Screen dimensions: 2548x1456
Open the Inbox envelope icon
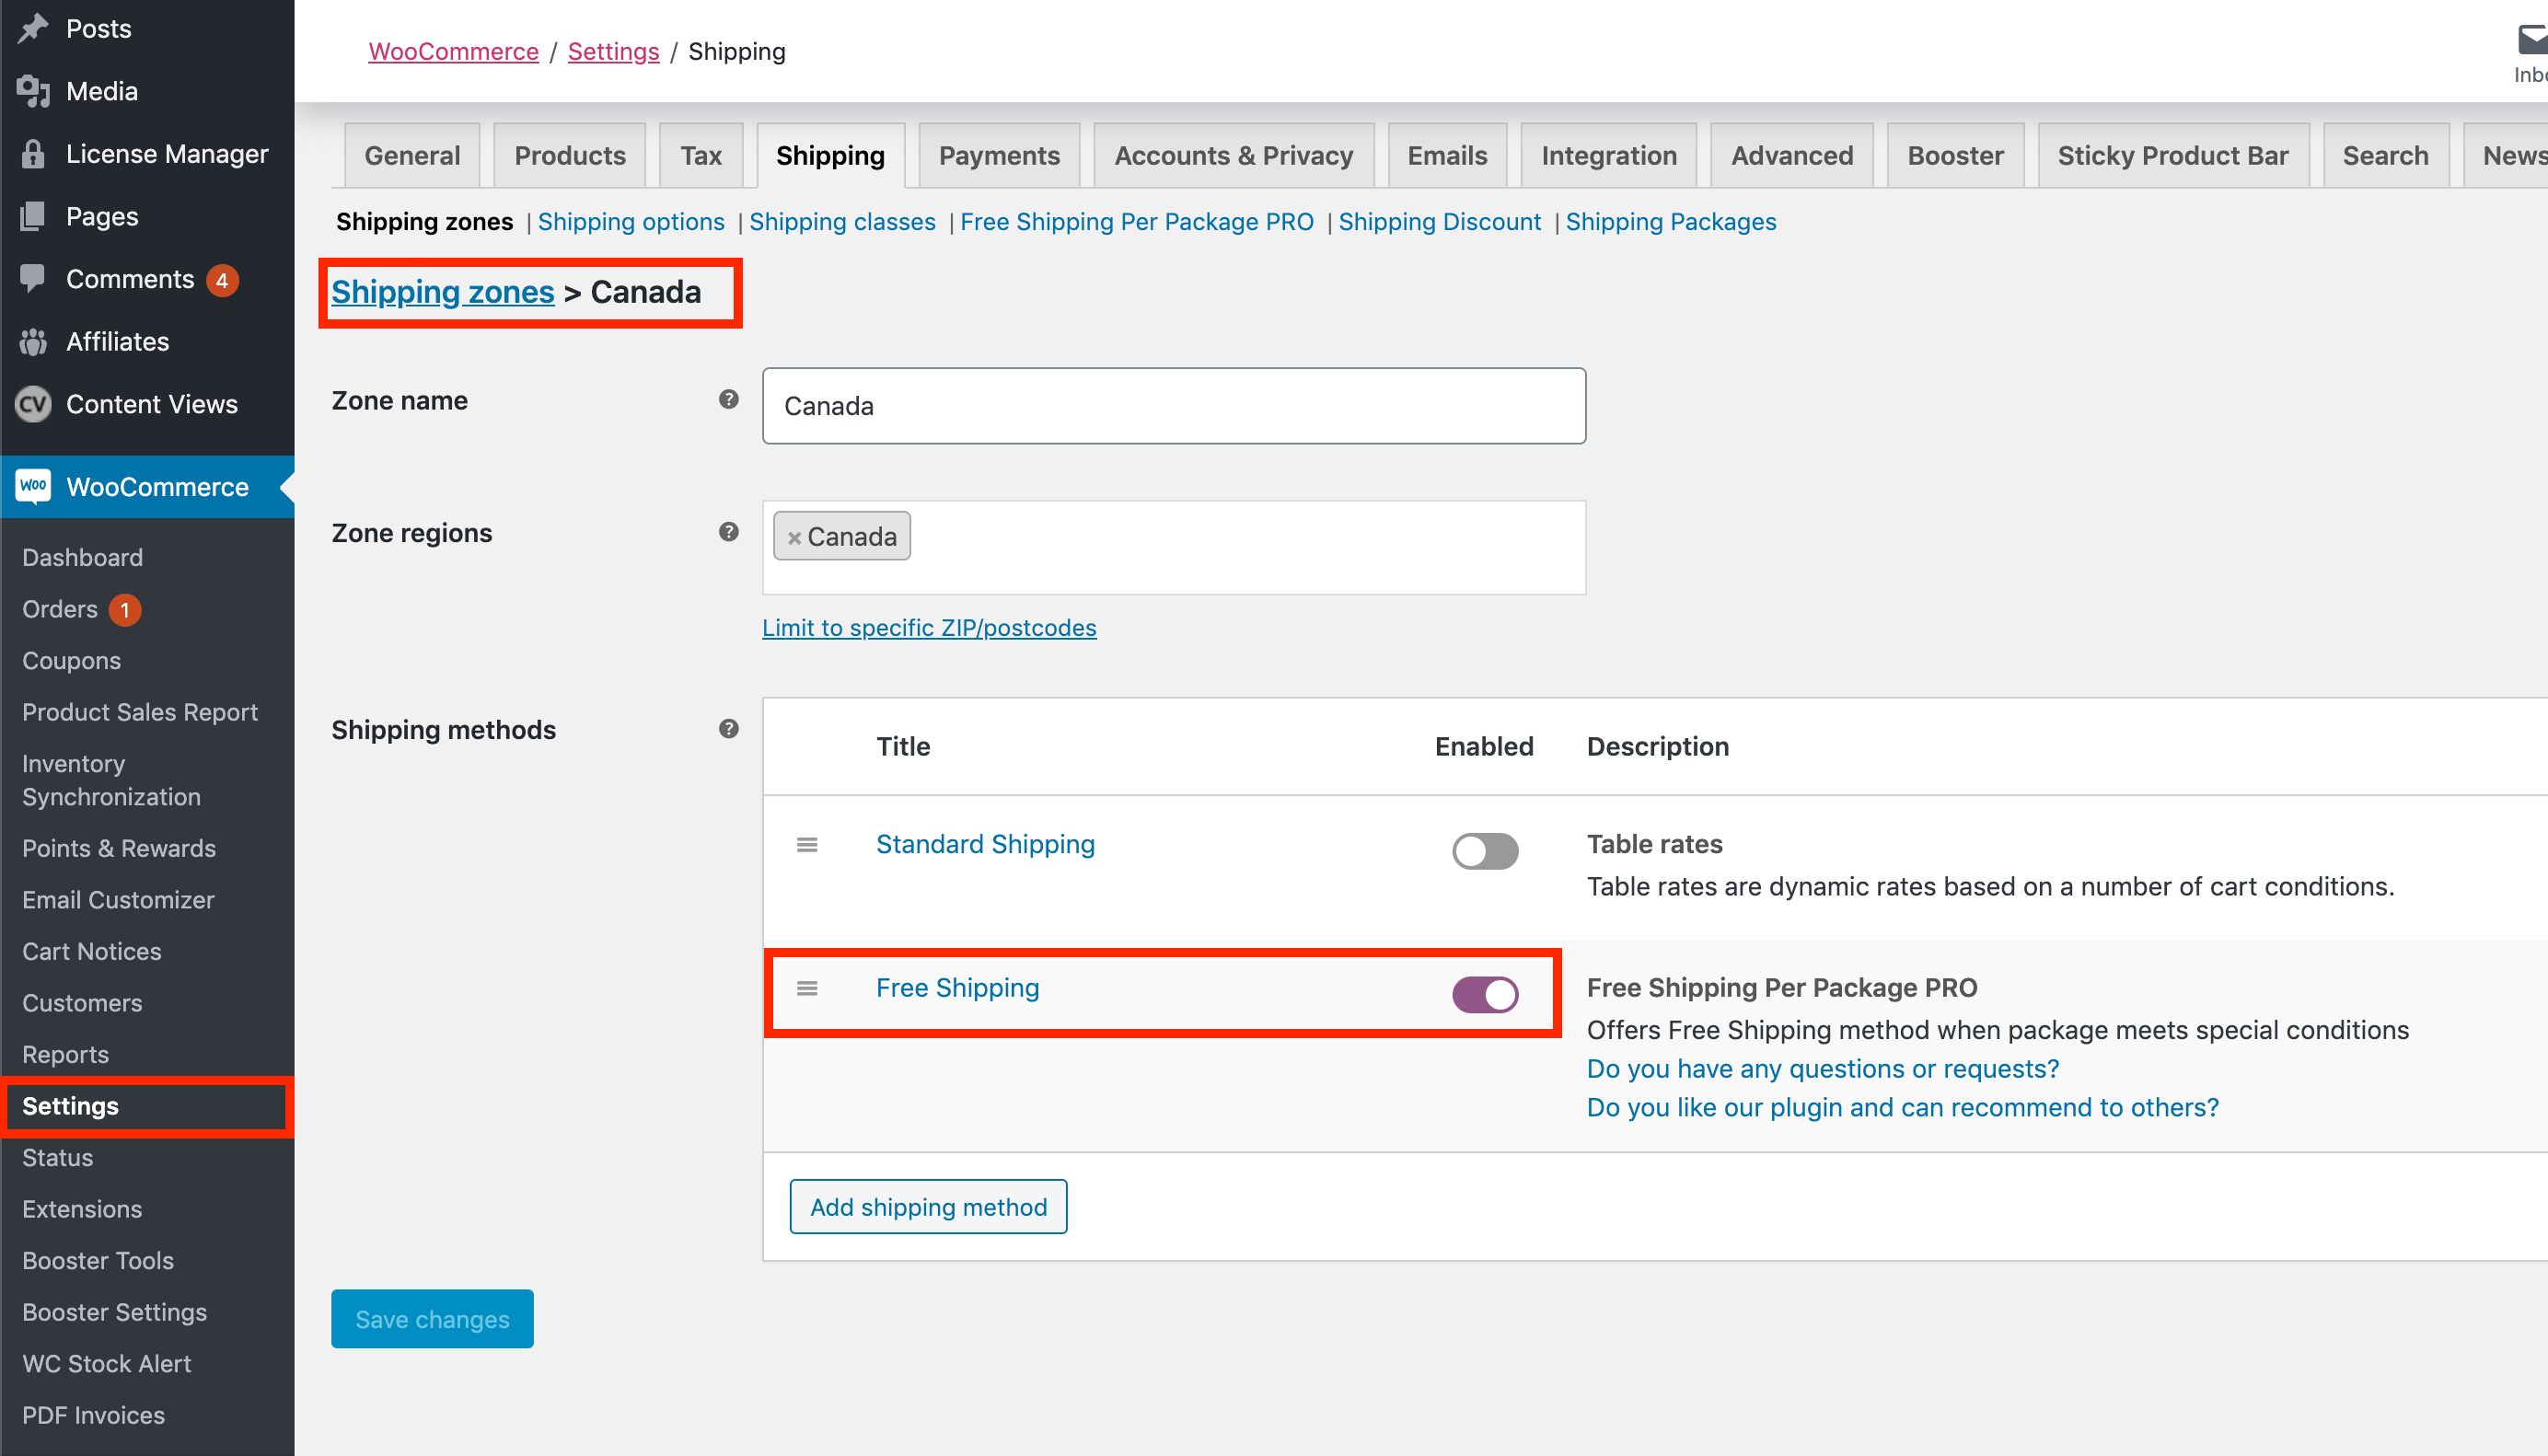pos(2532,40)
